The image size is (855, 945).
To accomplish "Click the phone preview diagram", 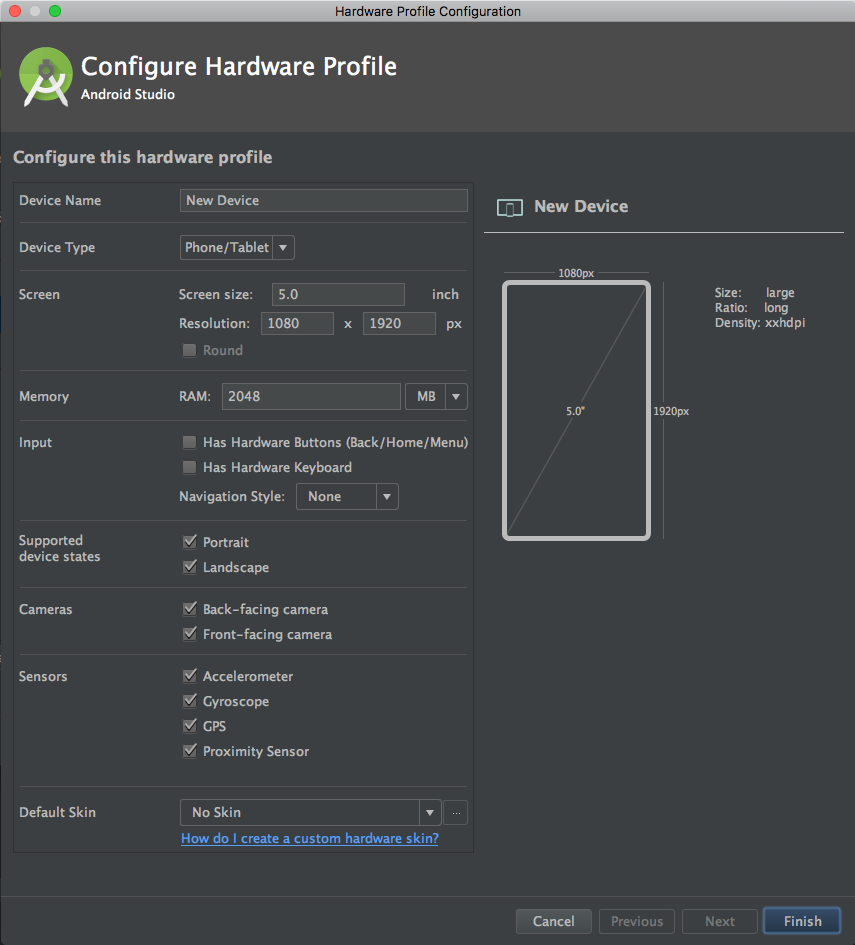I will click(x=576, y=410).
